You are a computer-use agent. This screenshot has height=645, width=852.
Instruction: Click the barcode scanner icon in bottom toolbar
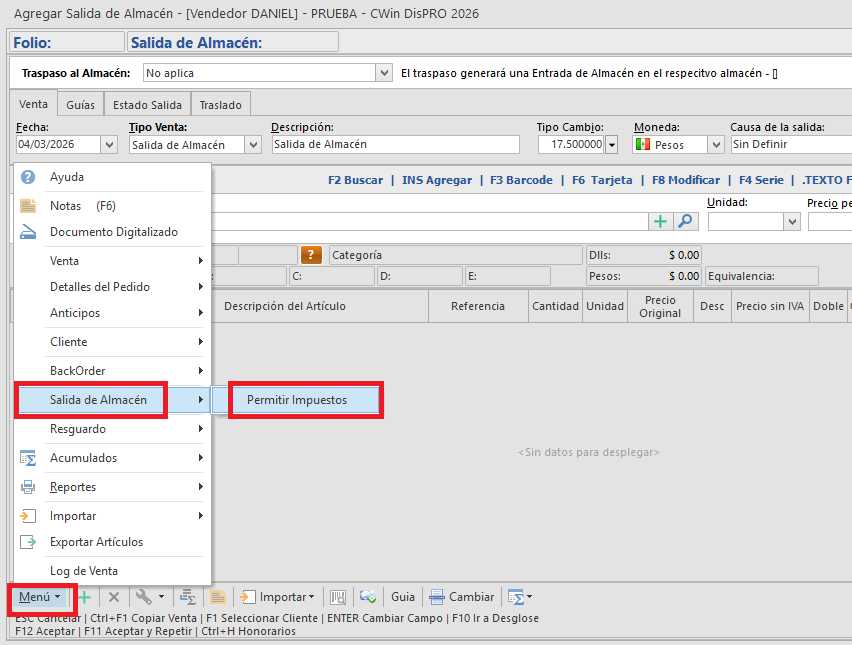pos(338,597)
